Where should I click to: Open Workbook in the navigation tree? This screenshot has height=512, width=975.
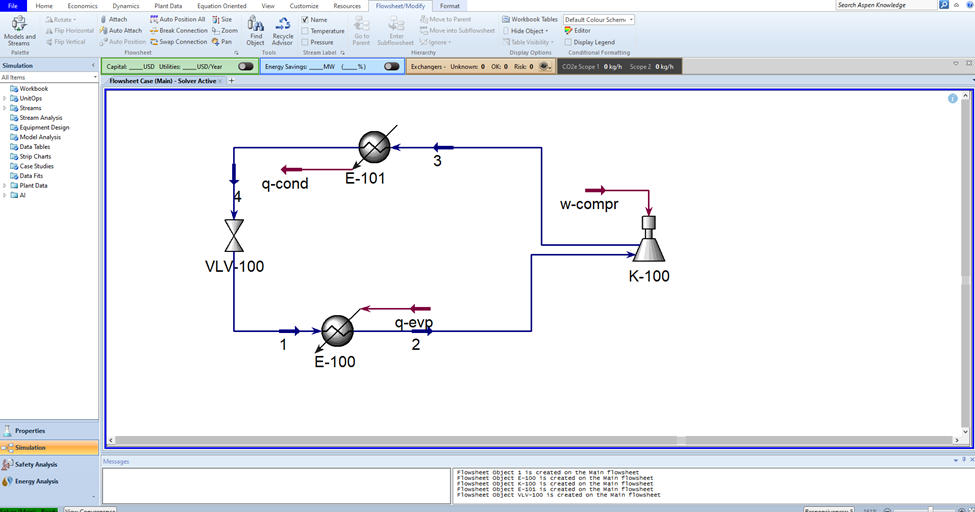tap(34, 88)
